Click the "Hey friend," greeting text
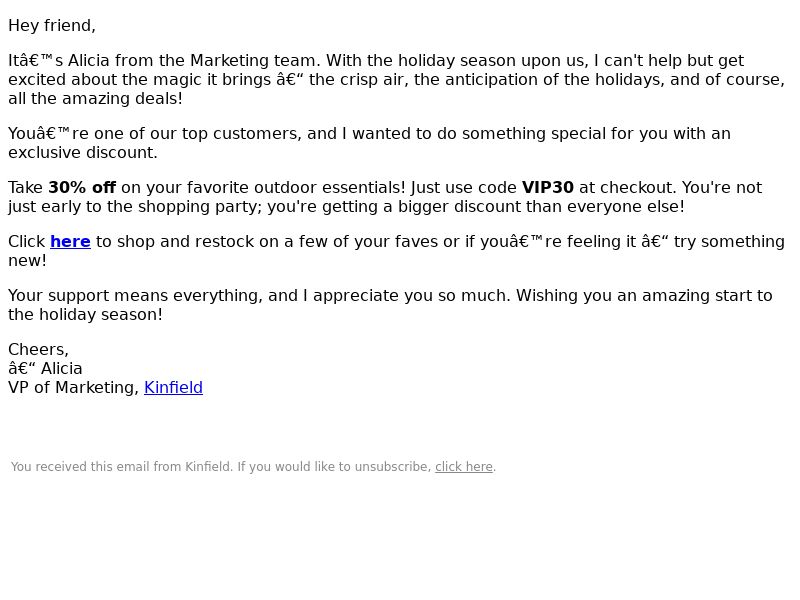 [x=52, y=26]
